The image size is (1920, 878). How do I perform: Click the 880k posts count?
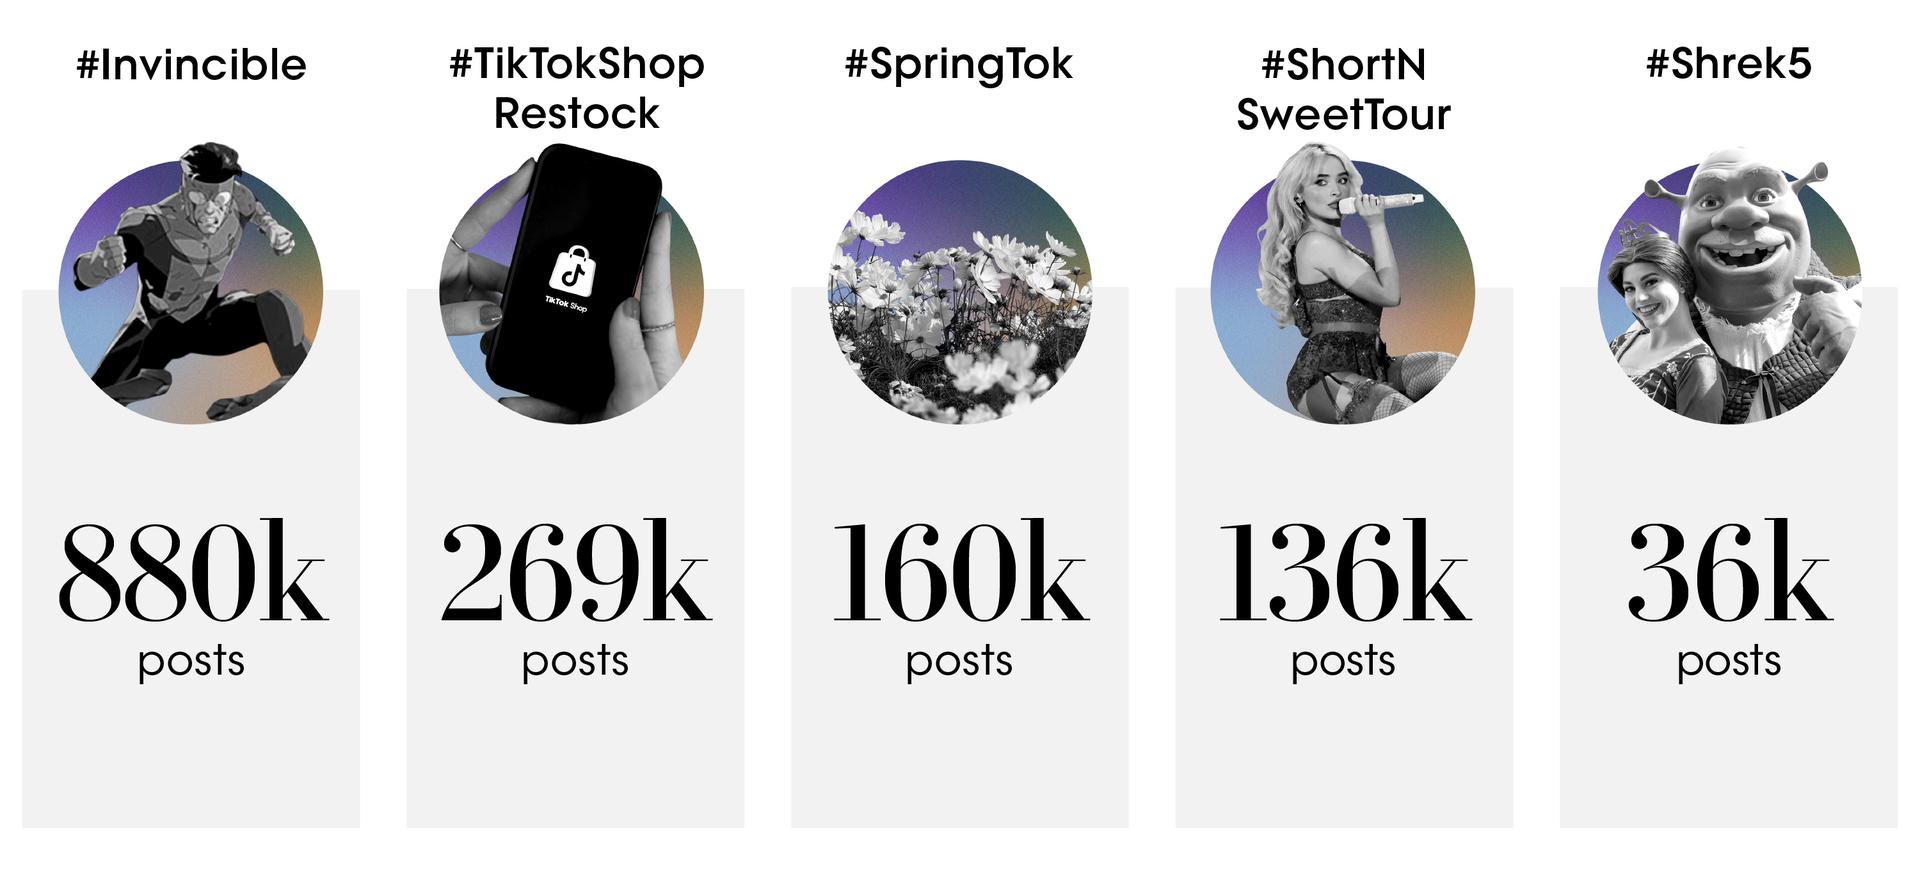pos(191,571)
